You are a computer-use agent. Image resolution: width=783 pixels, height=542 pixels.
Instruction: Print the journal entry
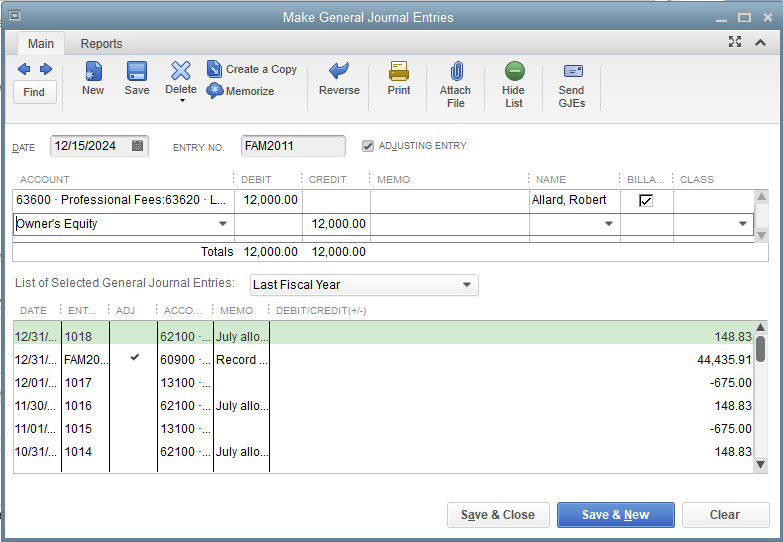tap(399, 78)
